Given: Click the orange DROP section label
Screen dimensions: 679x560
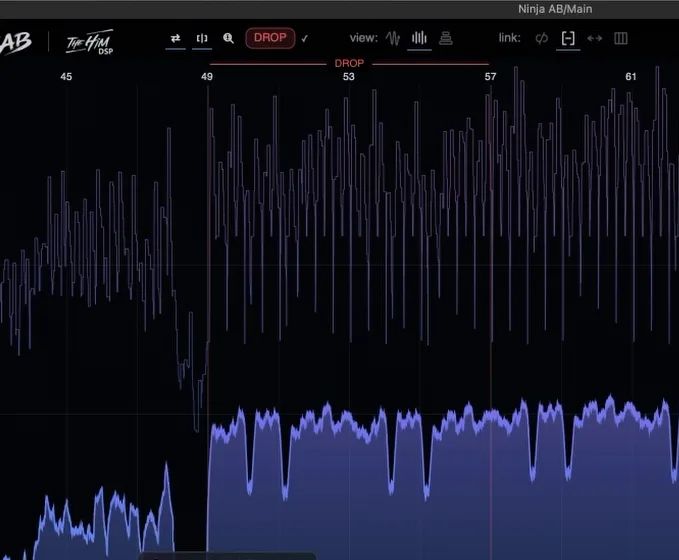Looking at the screenshot, I should 349,64.
